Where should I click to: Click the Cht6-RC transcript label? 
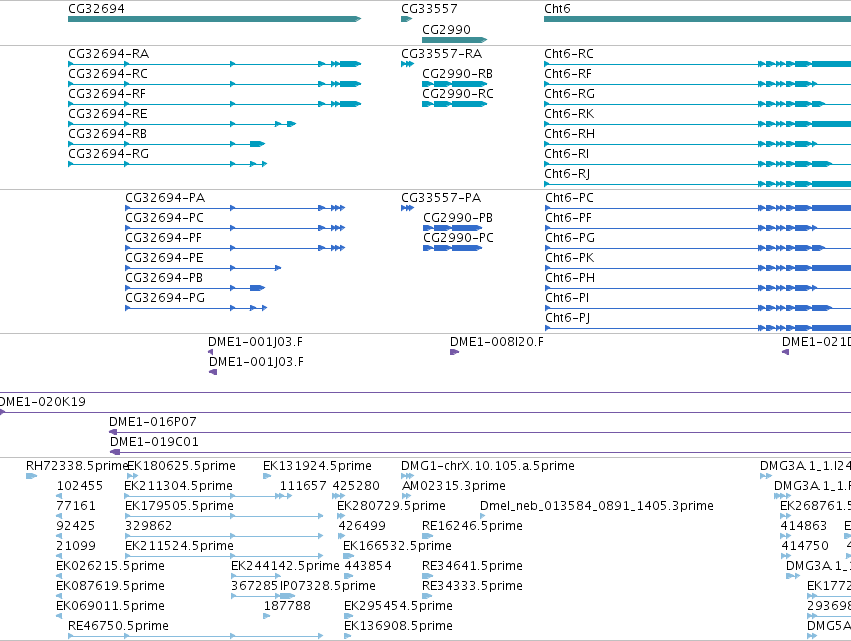point(569,54)
